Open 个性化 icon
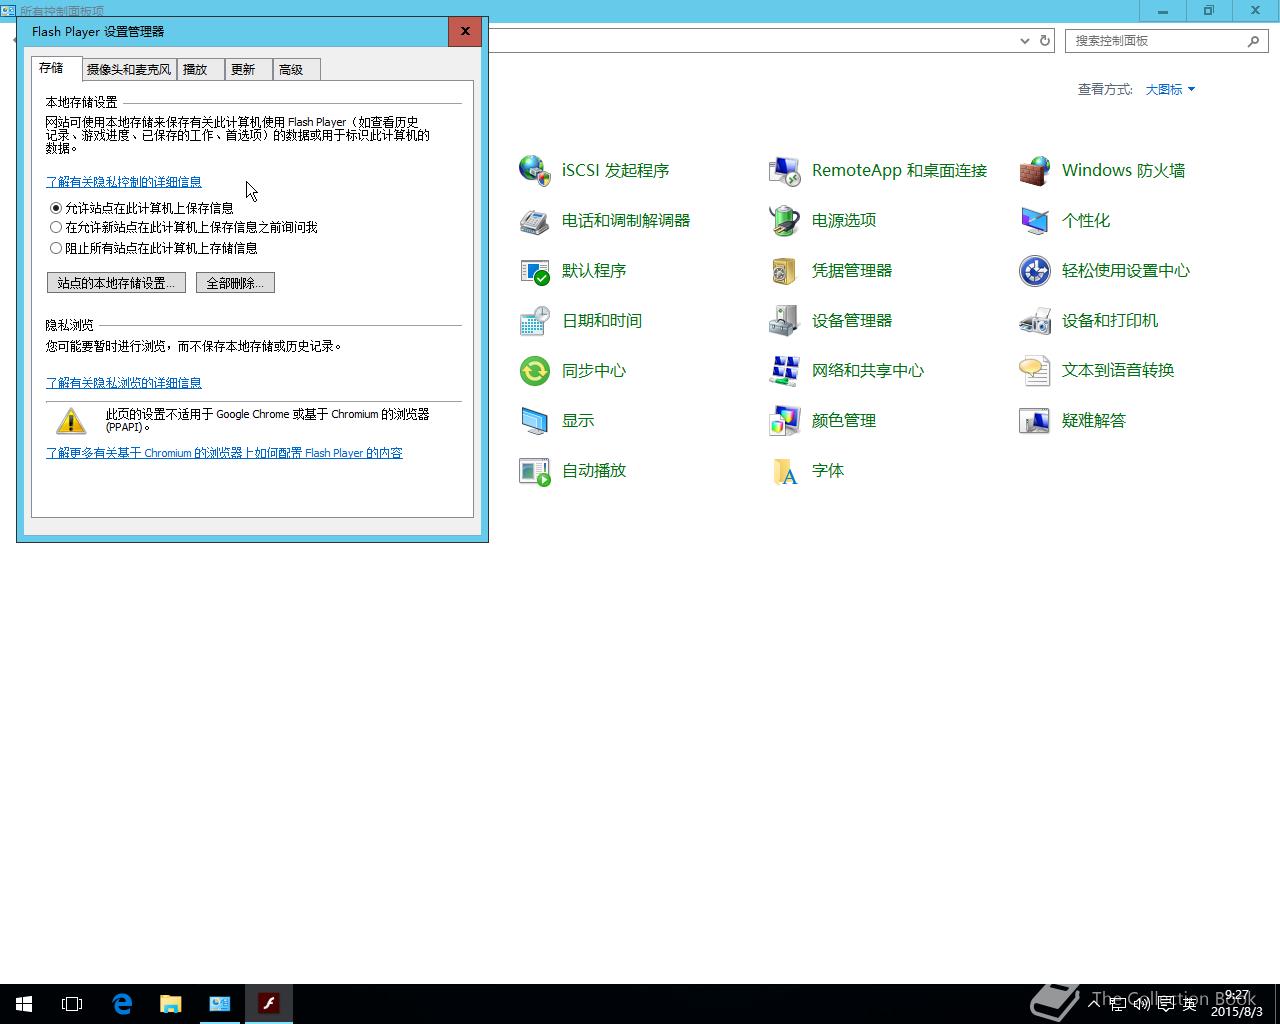1280x1024 pixels. [1035, 220]
